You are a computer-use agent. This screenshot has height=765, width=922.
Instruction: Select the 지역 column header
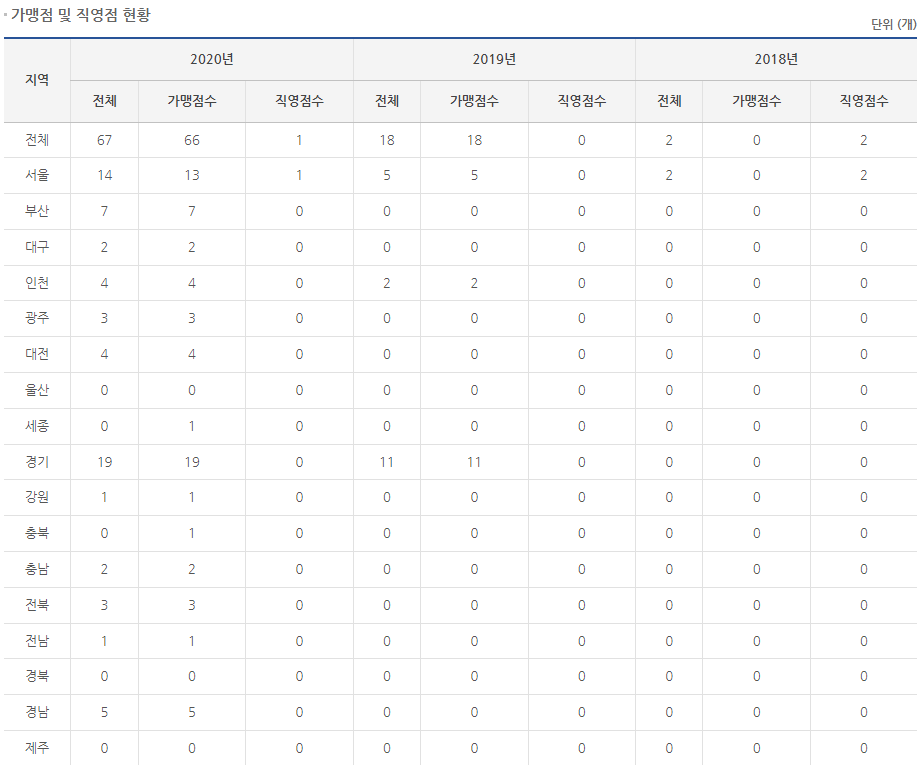pos(37,80)
